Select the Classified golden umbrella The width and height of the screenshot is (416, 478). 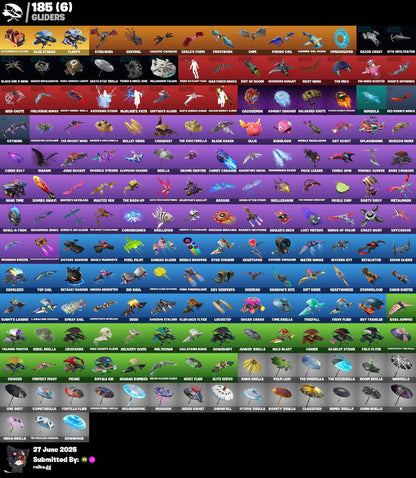pyautogui.click(x=312, y=397)
